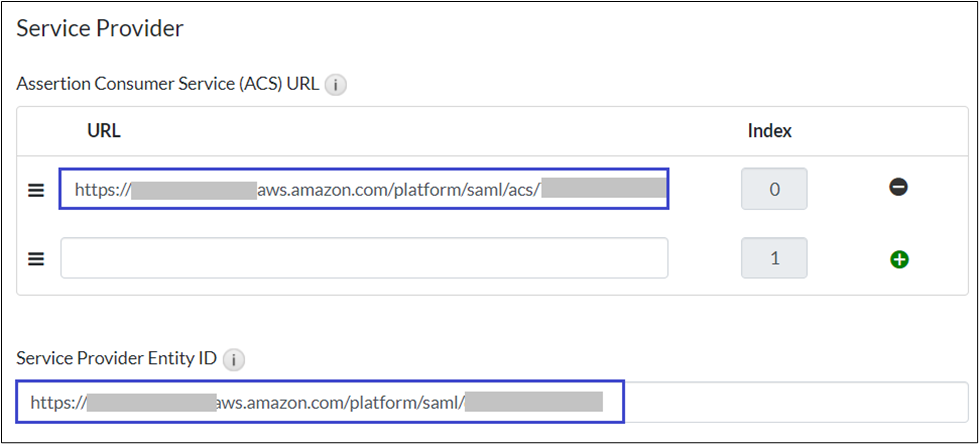Click drag handle of empty second URL row
Viewport: 979px width, 444px height.
36,258
